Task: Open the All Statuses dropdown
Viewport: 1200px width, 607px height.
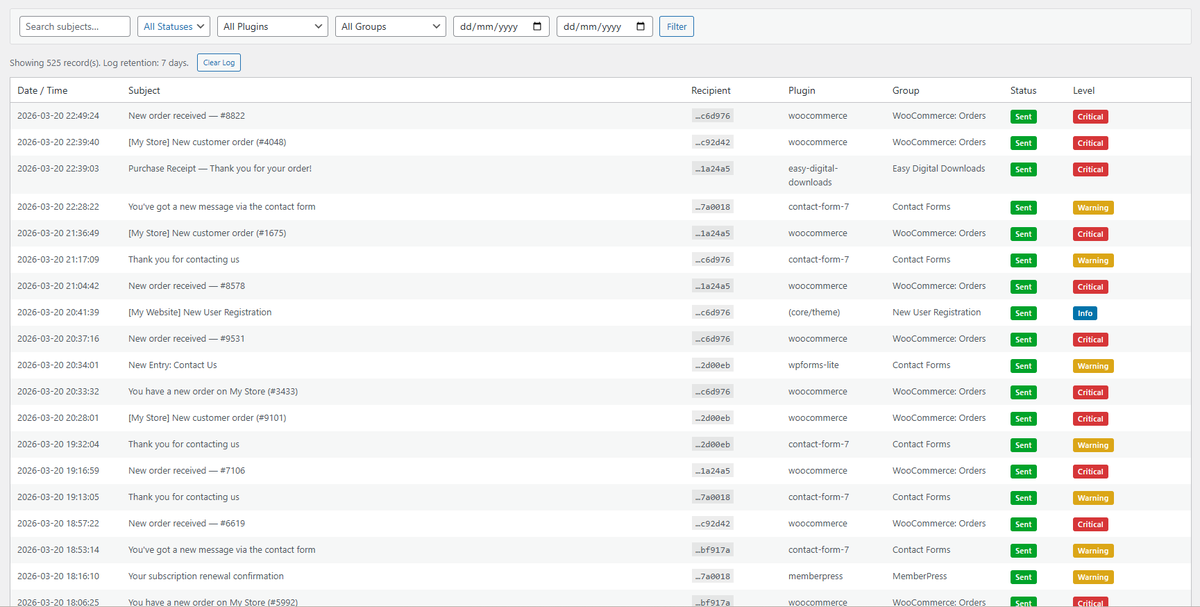Action: (173, 26)
